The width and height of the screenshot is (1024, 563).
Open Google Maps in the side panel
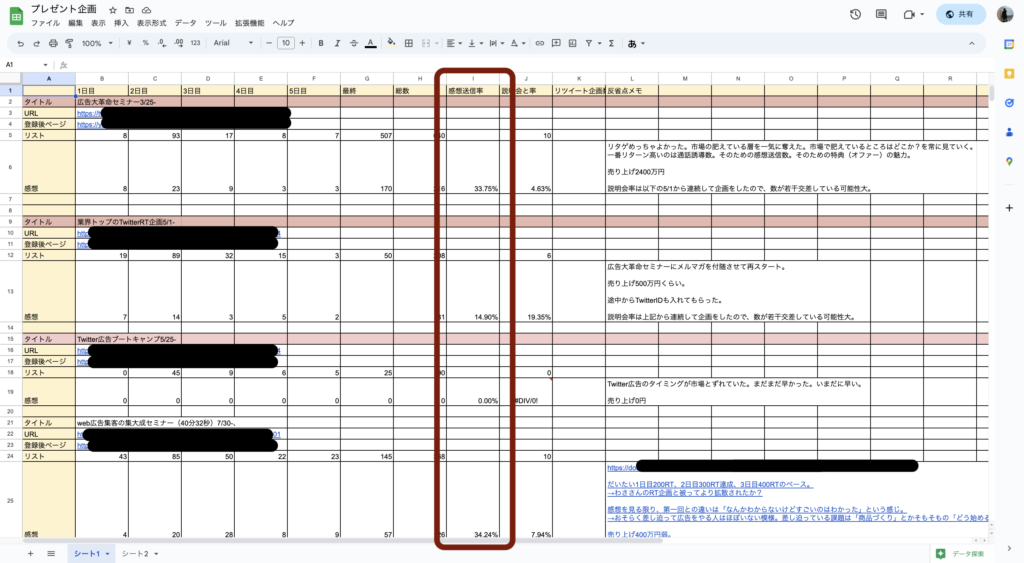coord(1009,161)
